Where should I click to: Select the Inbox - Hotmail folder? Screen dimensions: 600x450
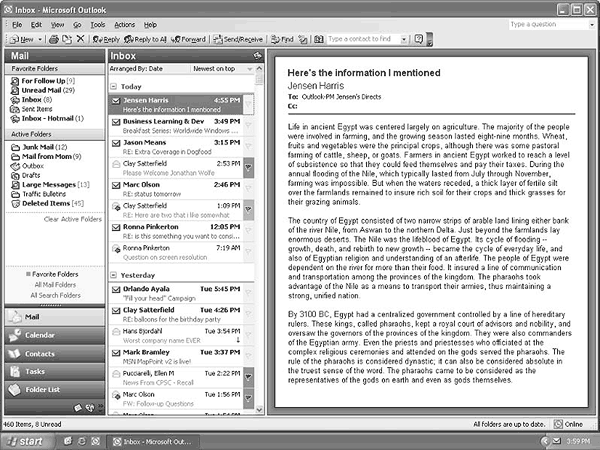click(x=47, y=119)
